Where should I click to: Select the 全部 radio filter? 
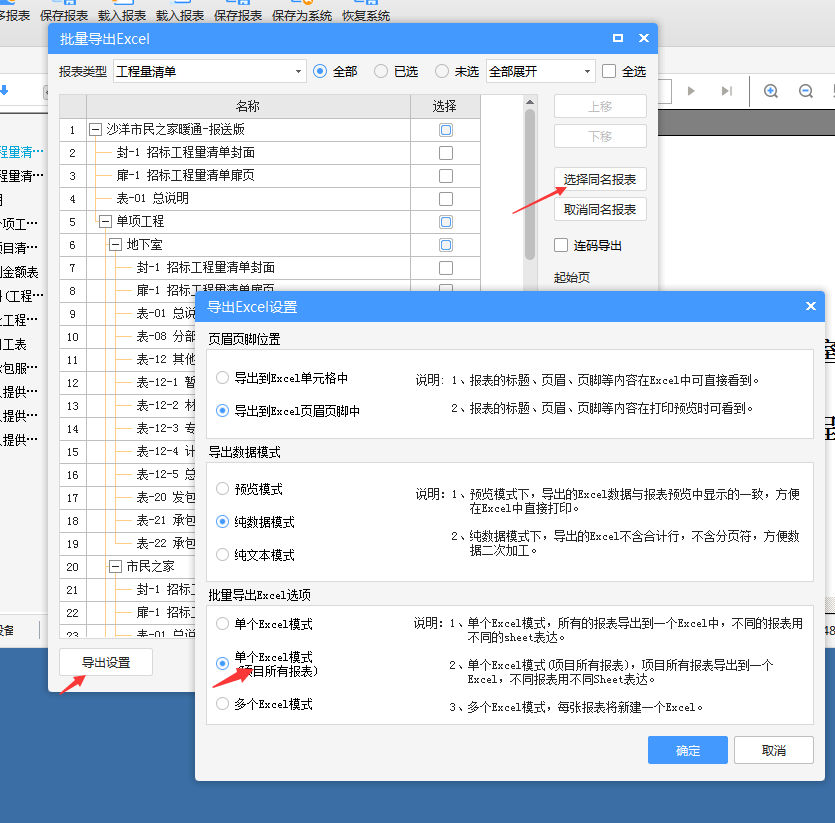click(320, 71)
